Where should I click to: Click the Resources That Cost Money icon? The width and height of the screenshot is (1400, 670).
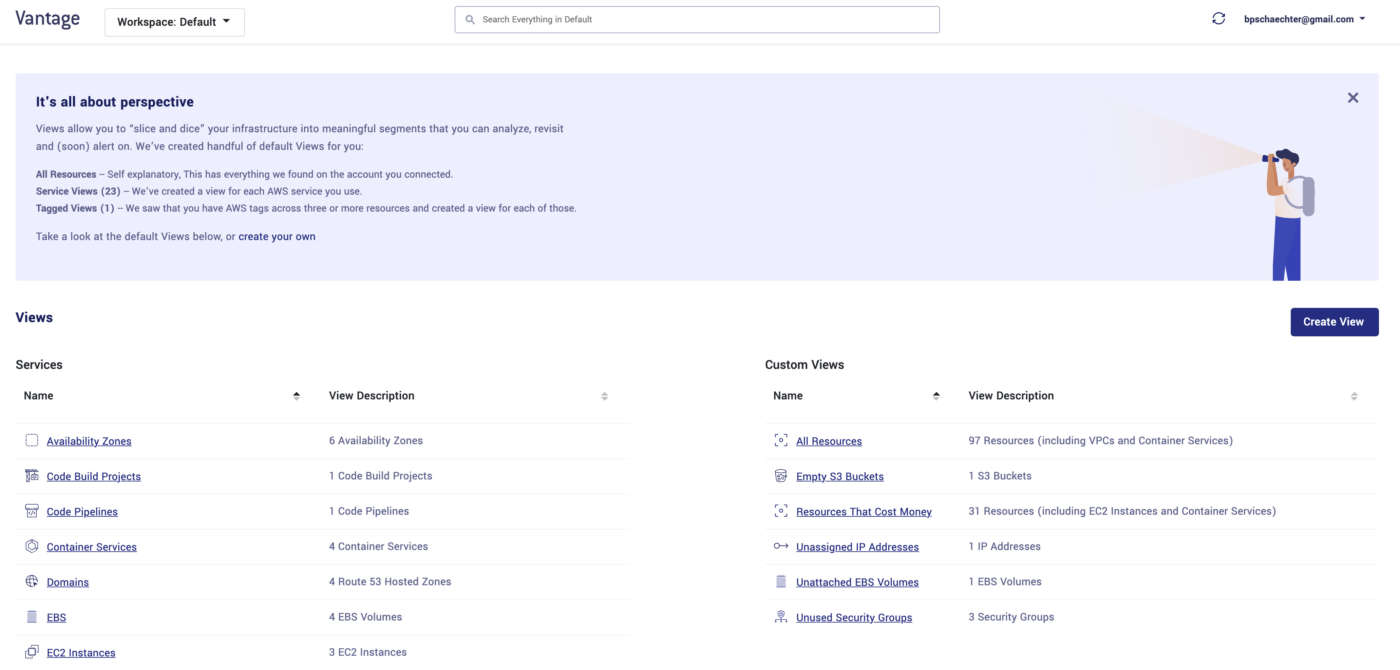click(781, 511)
